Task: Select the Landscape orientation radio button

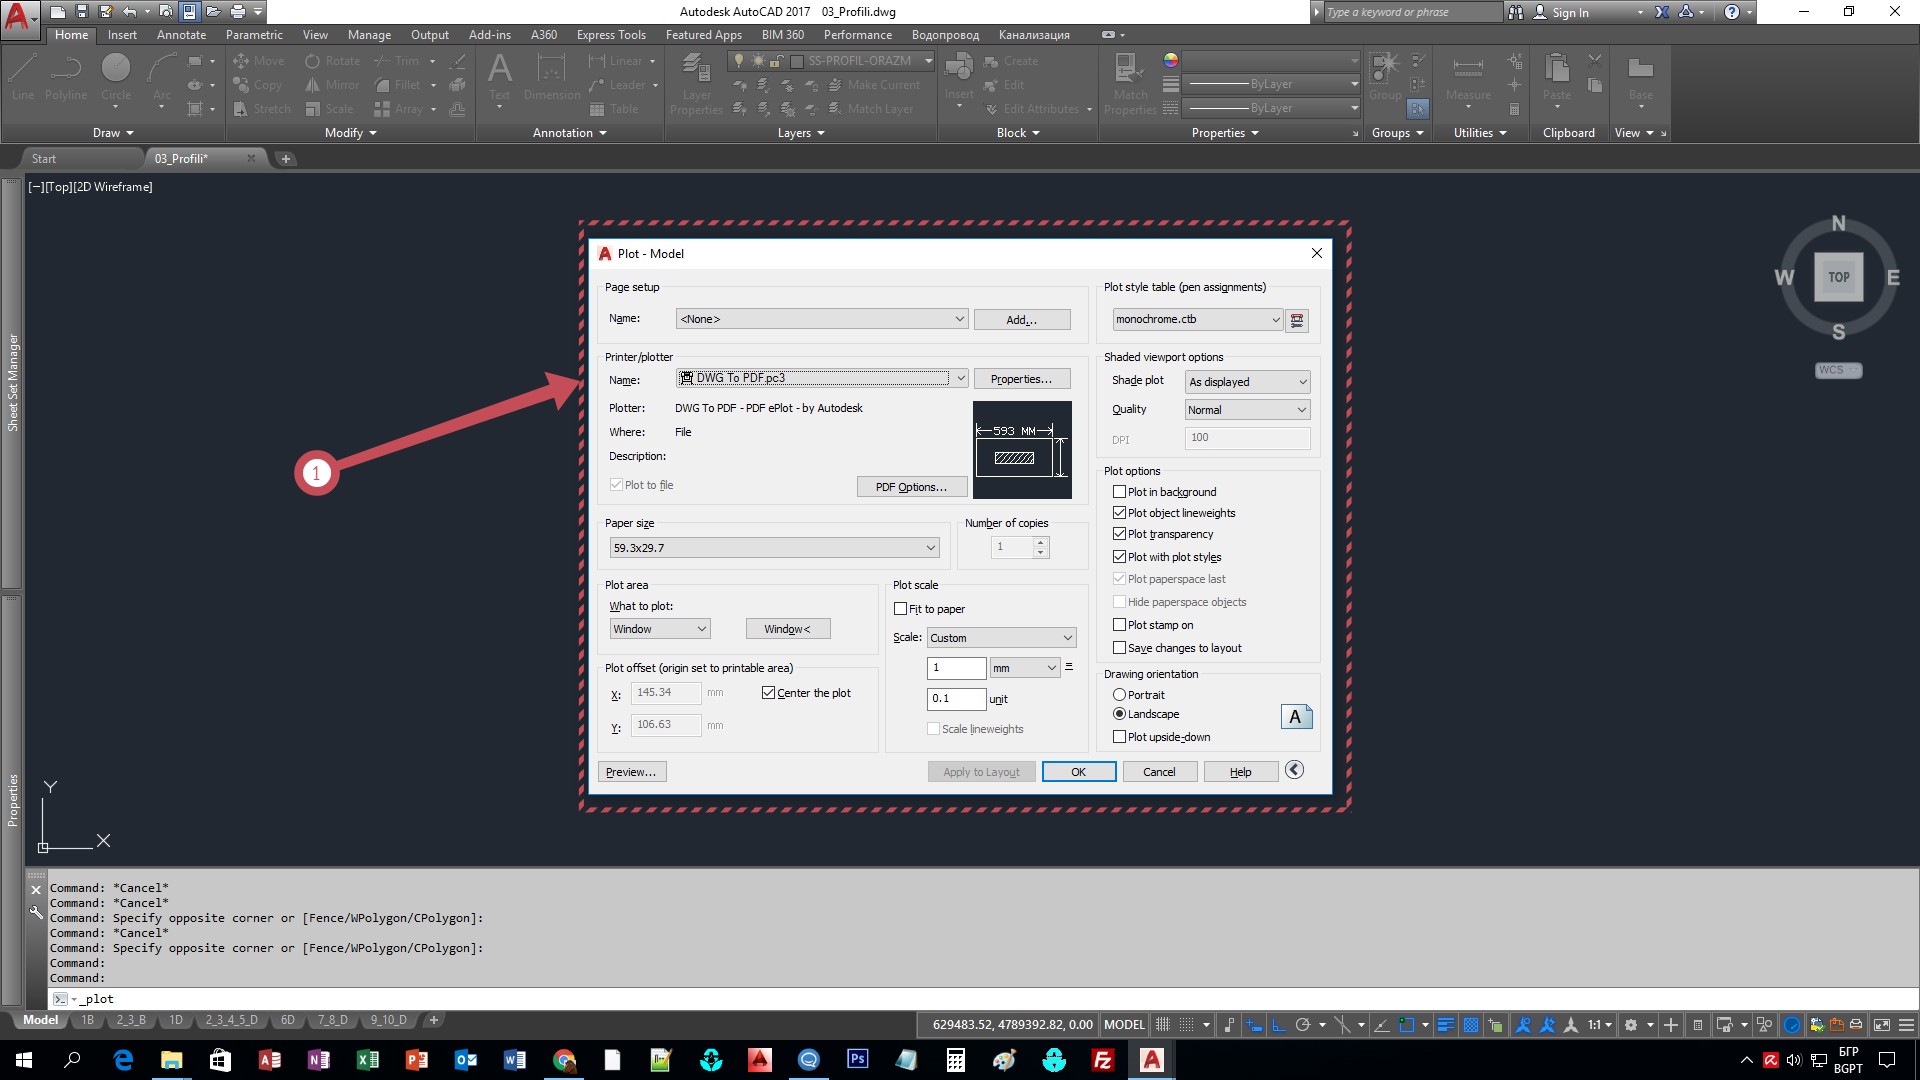Action: pyautogui.click(x=1119, y=714)
